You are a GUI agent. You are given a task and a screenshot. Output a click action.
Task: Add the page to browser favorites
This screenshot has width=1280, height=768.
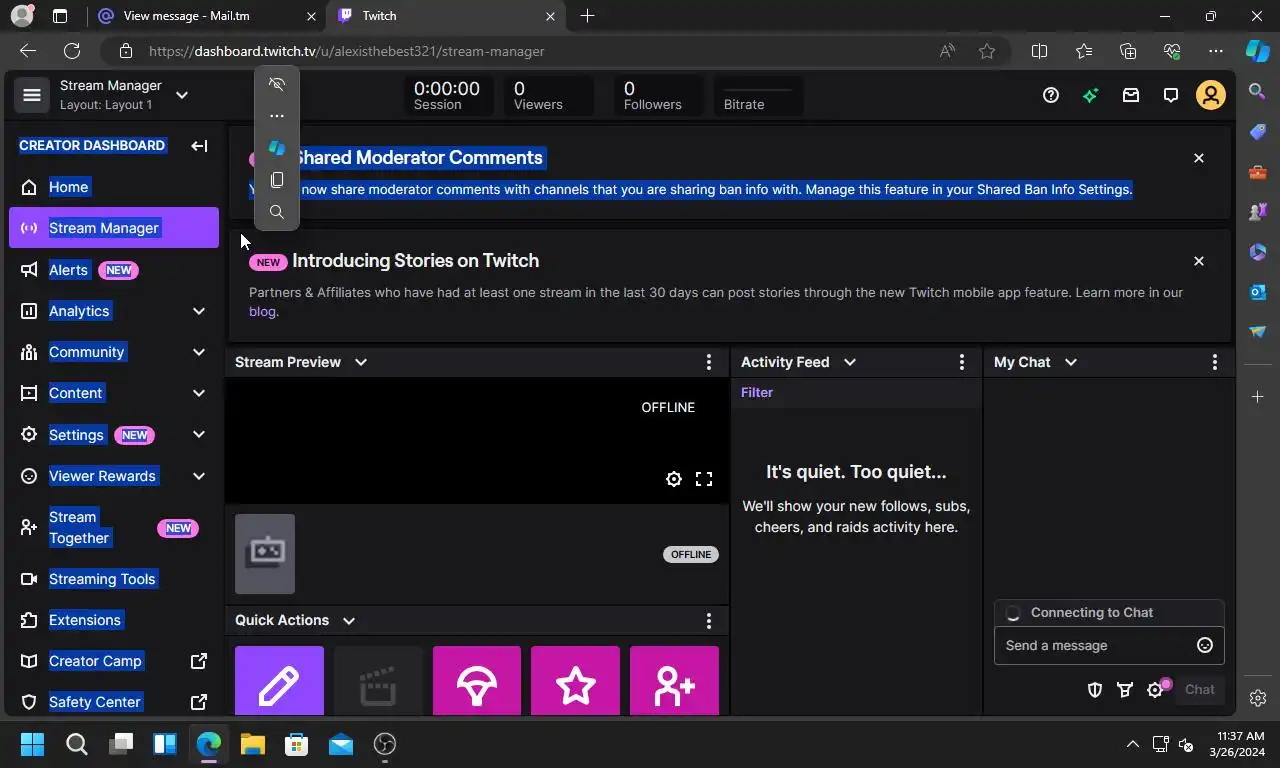(x=987, y=51)
